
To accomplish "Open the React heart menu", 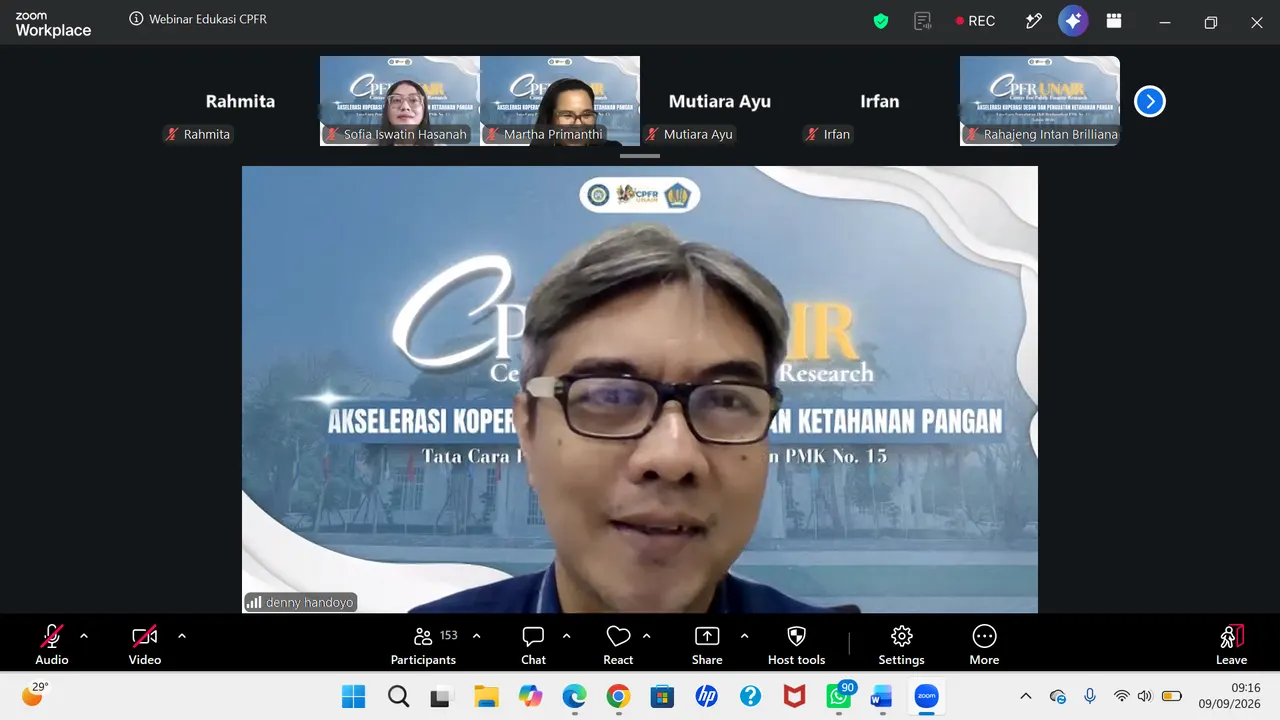I will point(618,644).
